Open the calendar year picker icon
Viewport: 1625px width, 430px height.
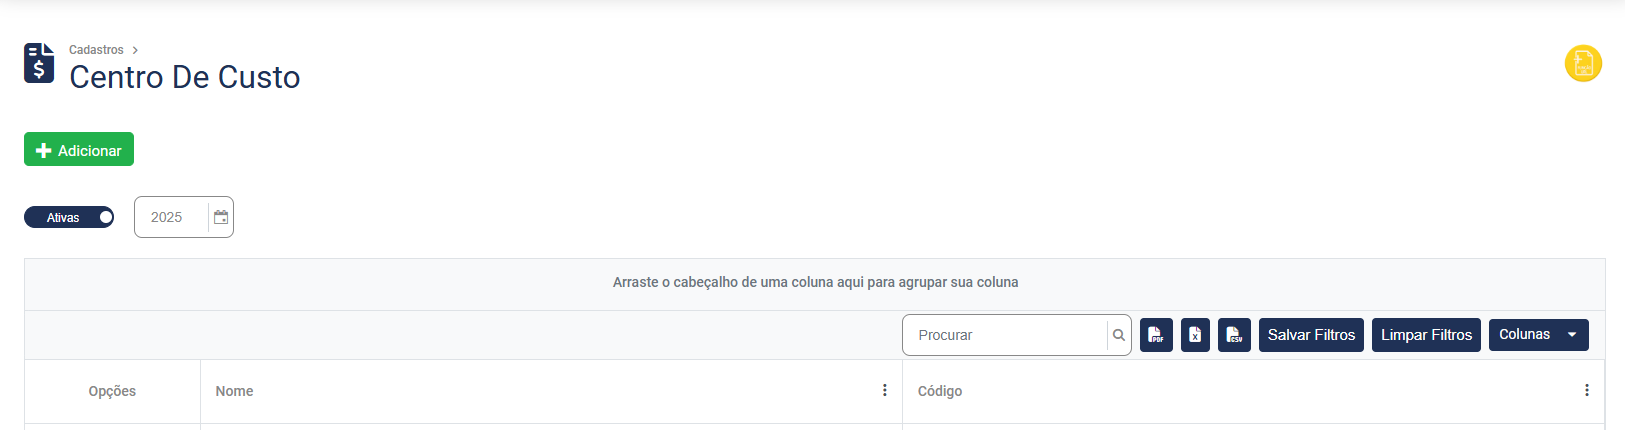tap(221, 217)
